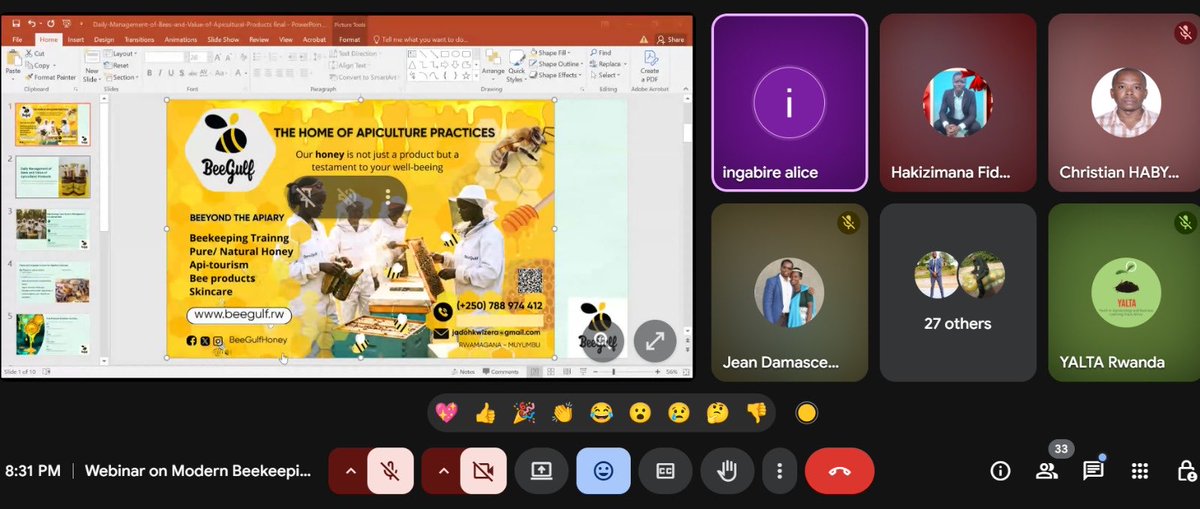Raise your hand in the meeting
This screenshot has width=1200, height=509.
point(727,471)
